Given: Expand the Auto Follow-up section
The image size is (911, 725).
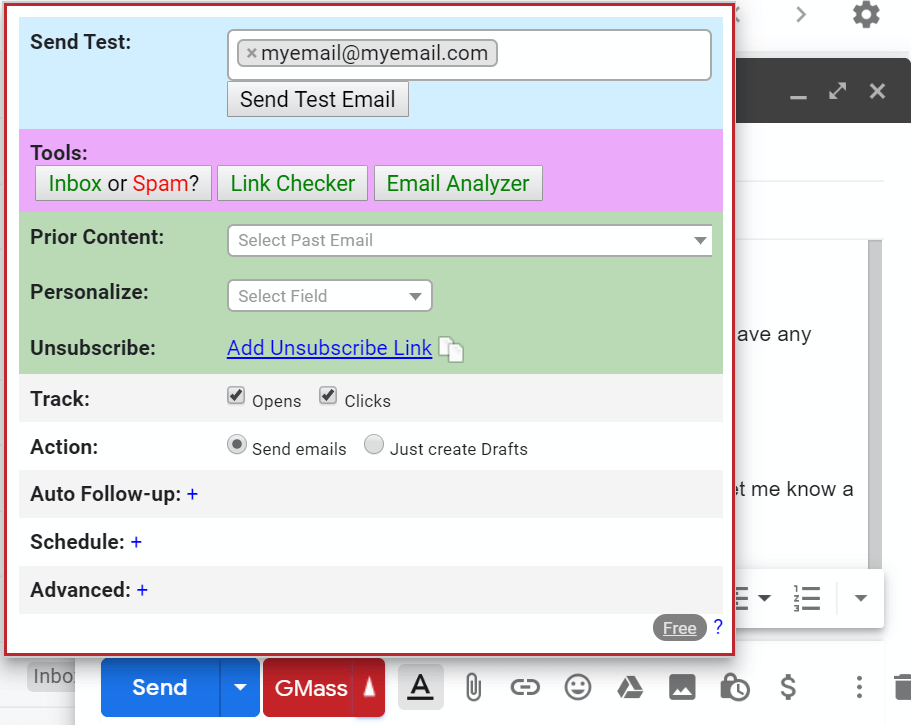Looking at the screenshot, I should (x=192, y=494).
